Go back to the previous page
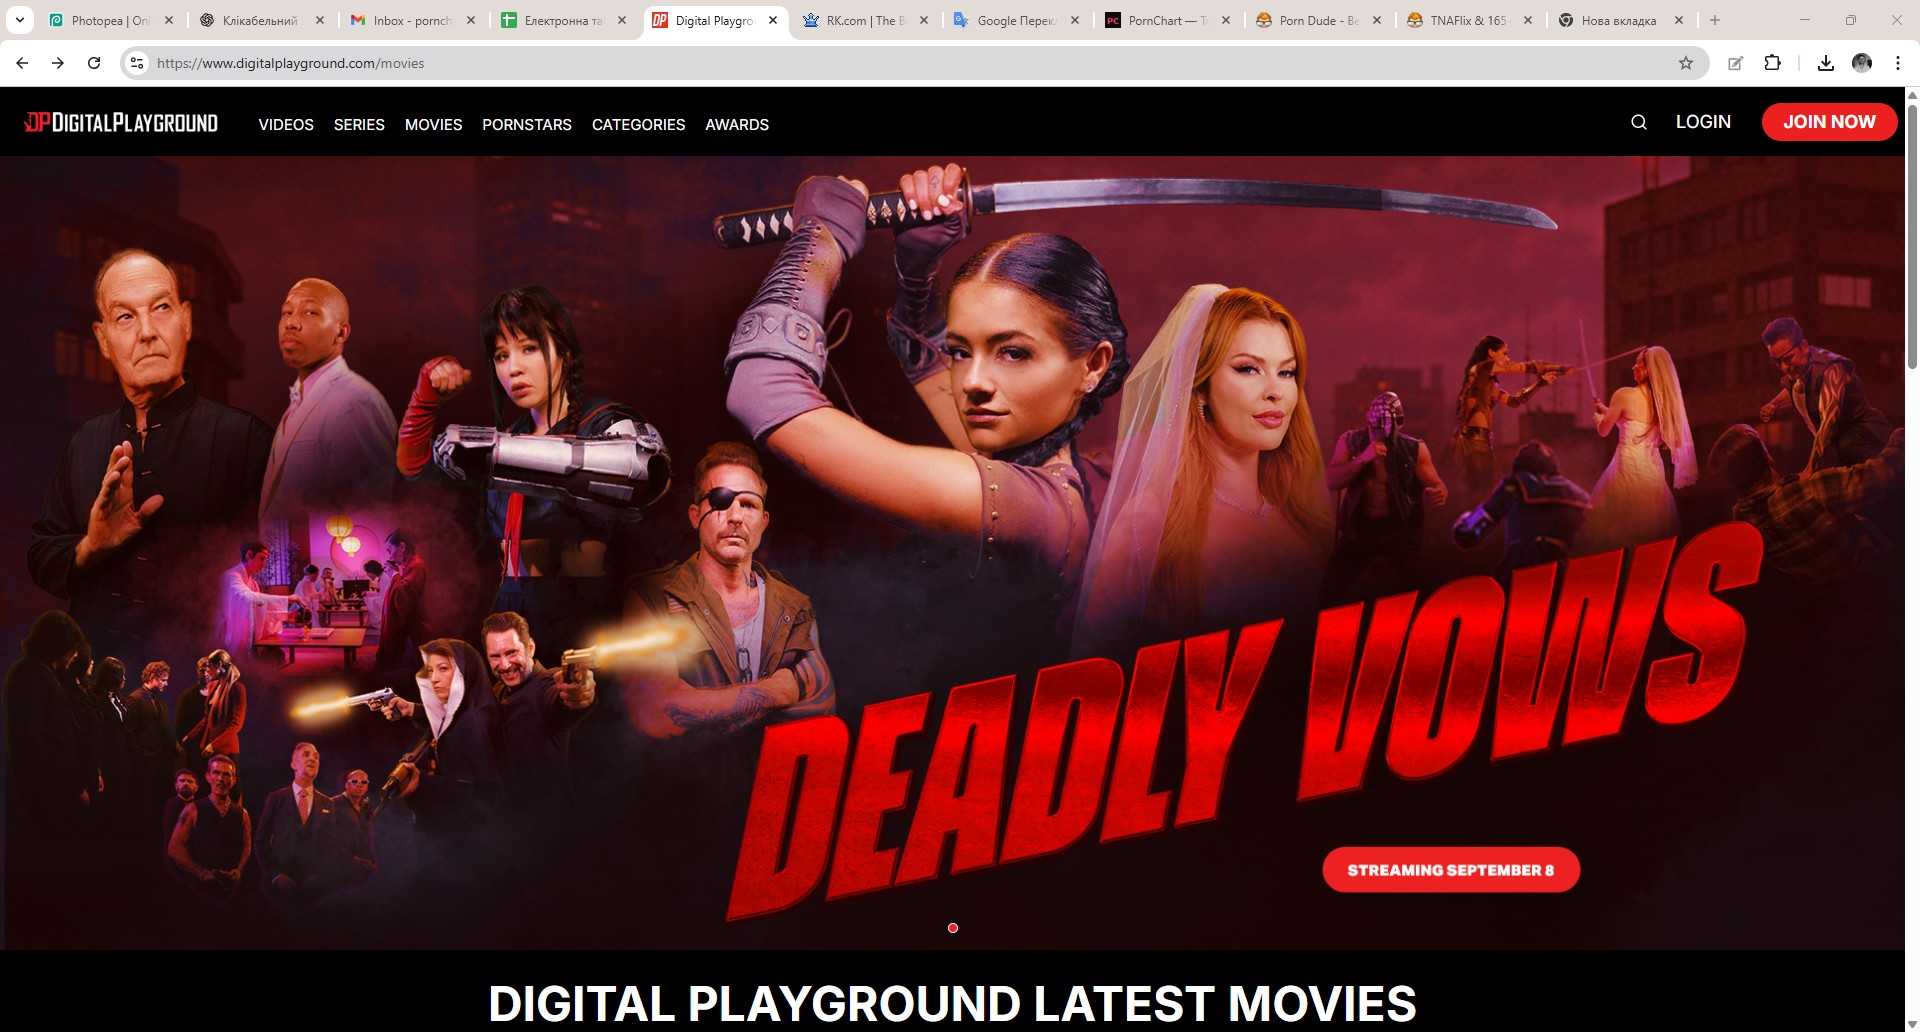This screenshot has height=1032, width=1920. pos(21,62)
